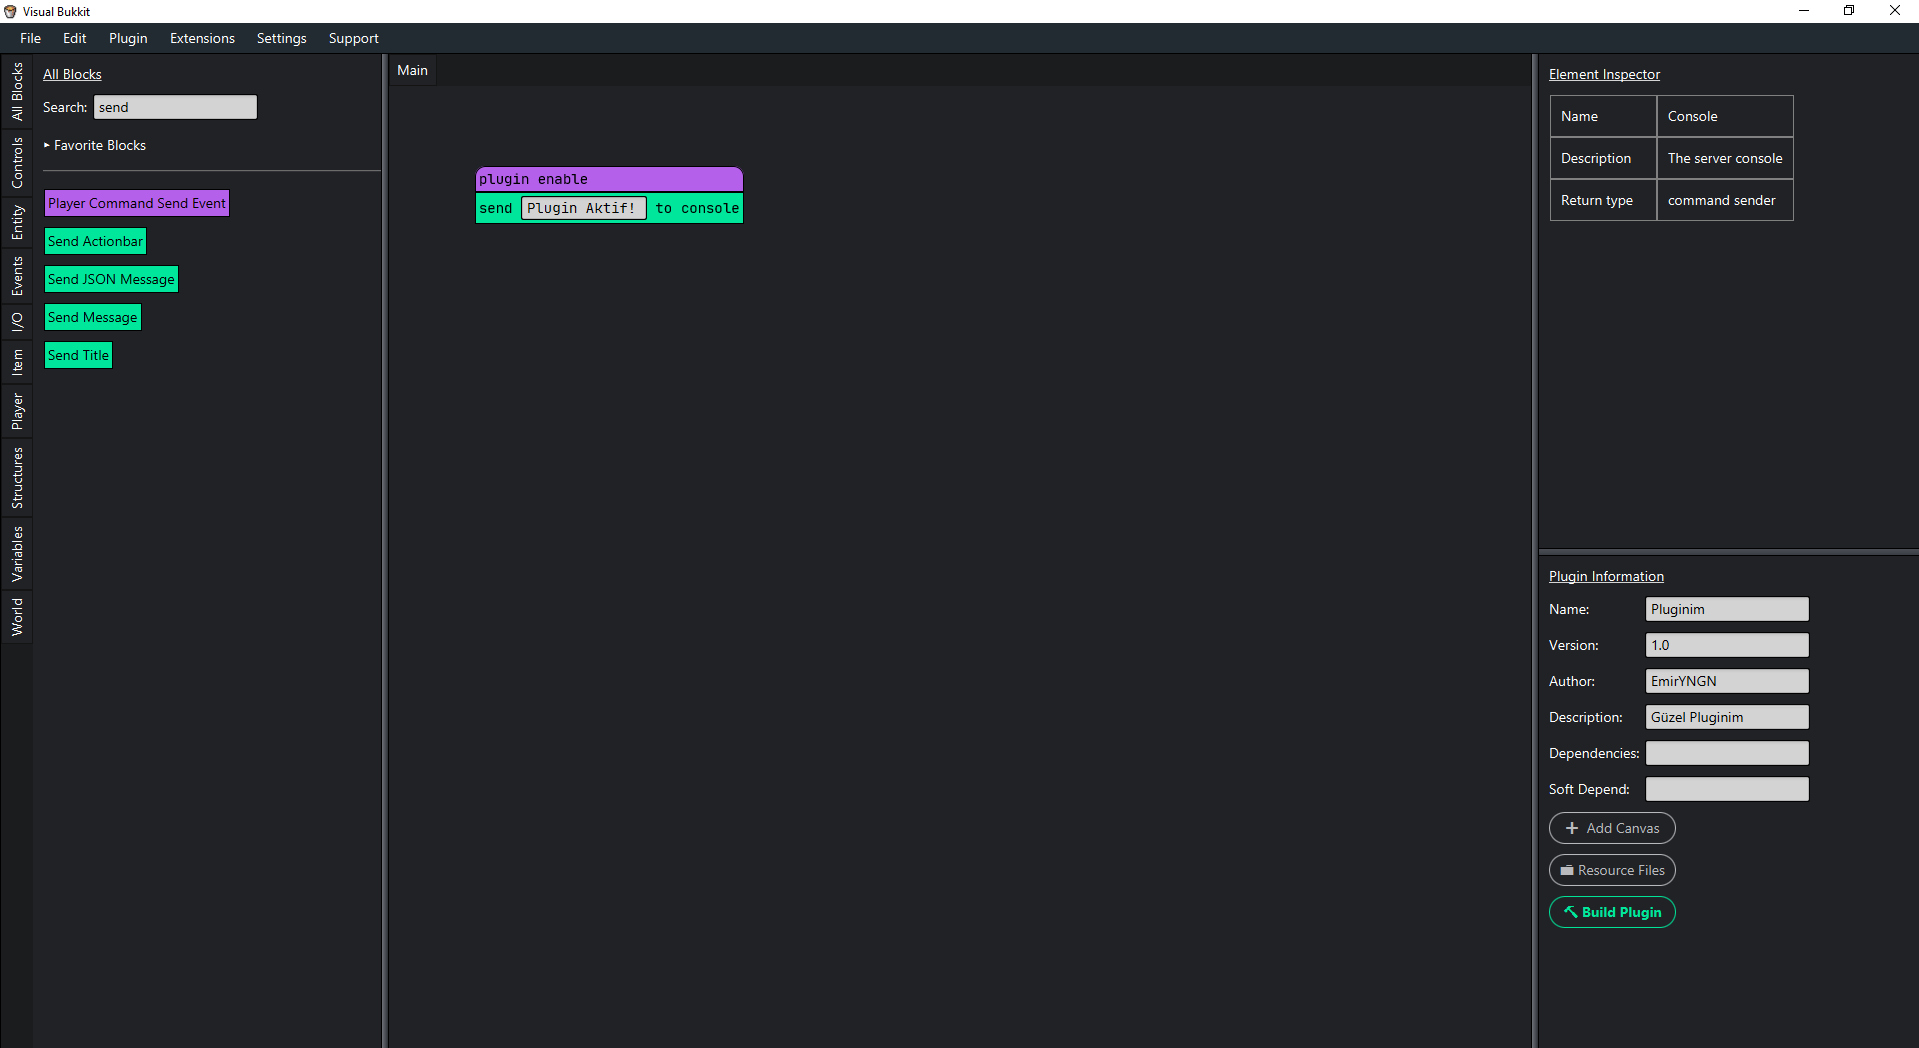1919x1048 pixels.
Task: Switch to the World side tab
Action: tap(17, 617)
